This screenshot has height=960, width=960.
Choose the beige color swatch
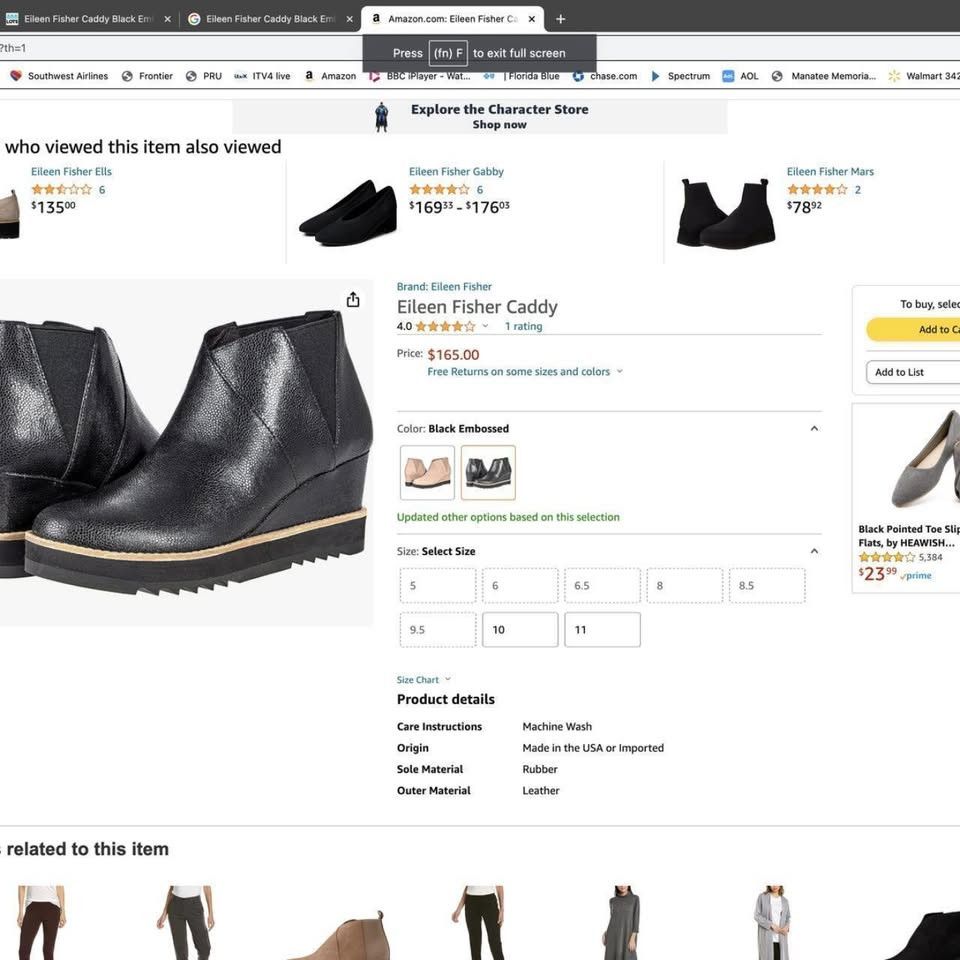pyautogui.click(x=427, y=472)
